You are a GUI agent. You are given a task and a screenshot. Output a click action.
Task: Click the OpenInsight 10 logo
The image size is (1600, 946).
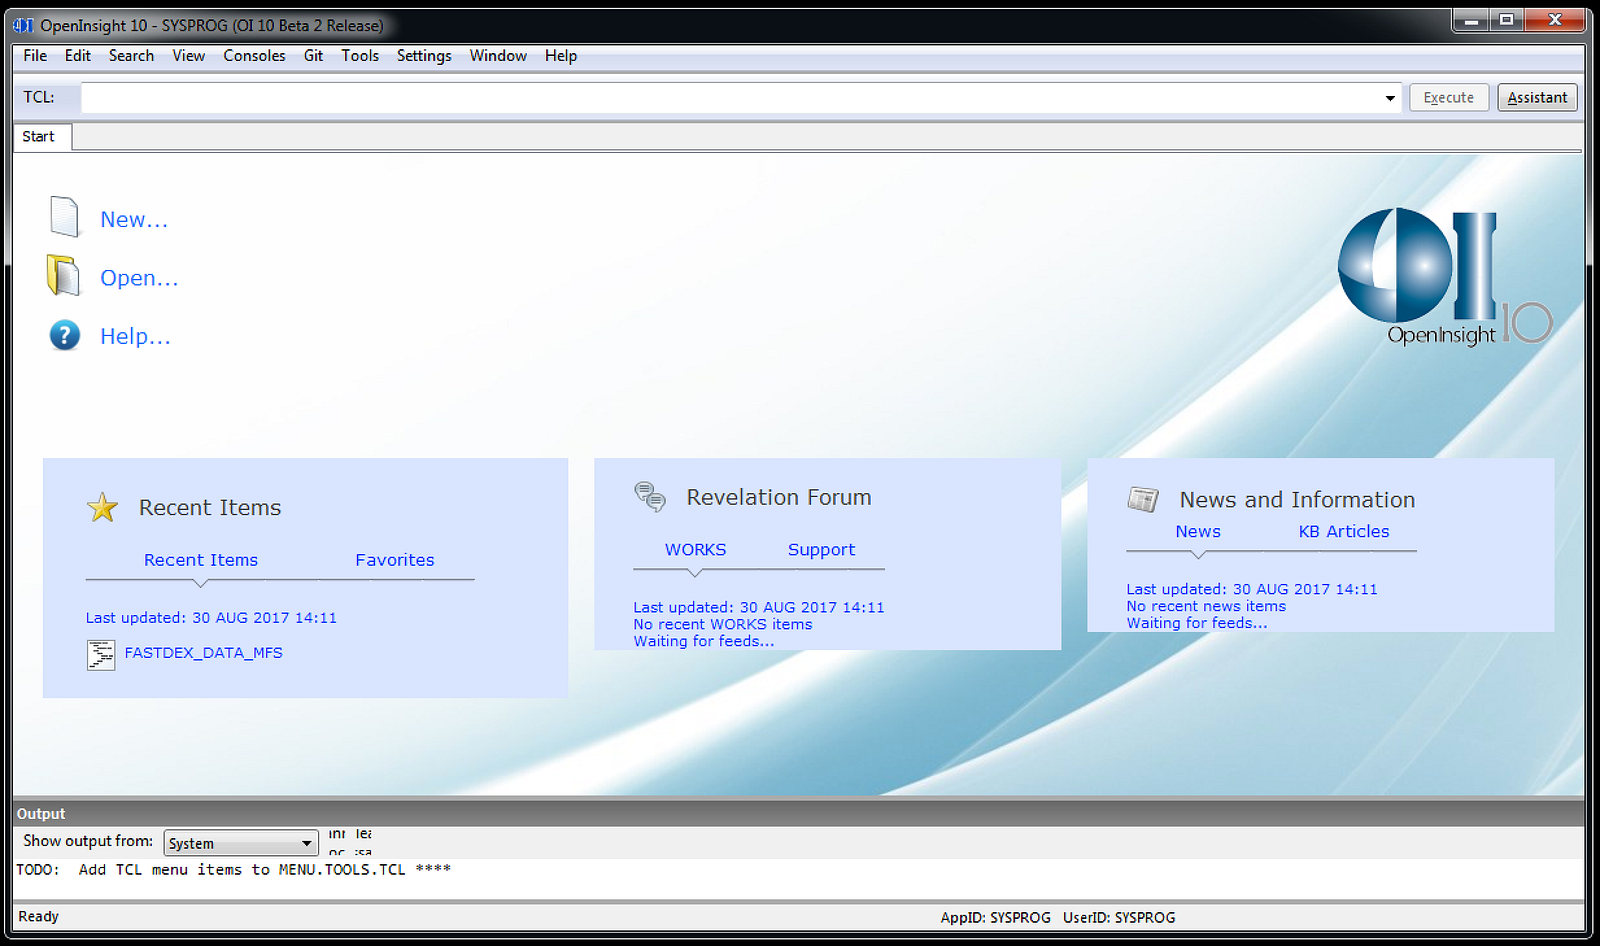[x=1445, y=277]
